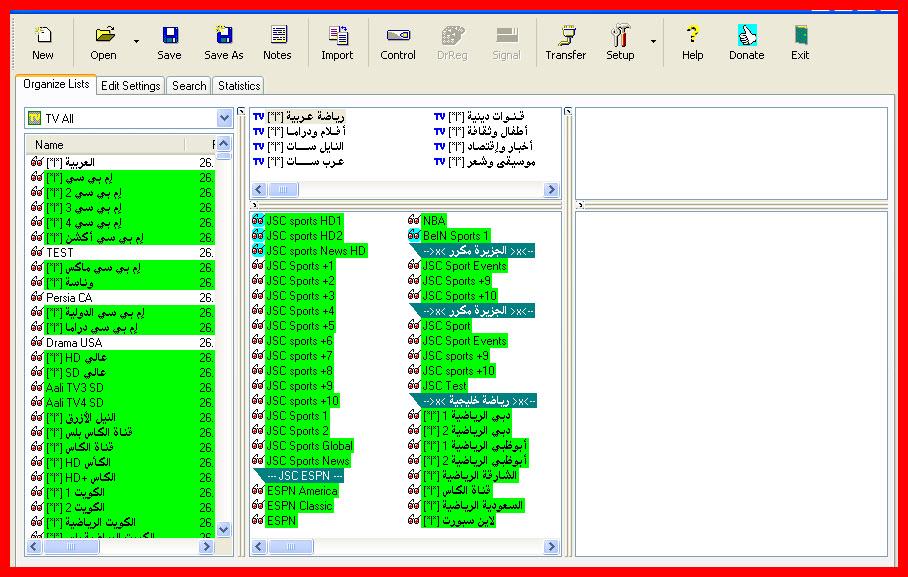Start Transfer to the receiver
Viewport: 908px width, 577px height.
click(x=566, y=43)
